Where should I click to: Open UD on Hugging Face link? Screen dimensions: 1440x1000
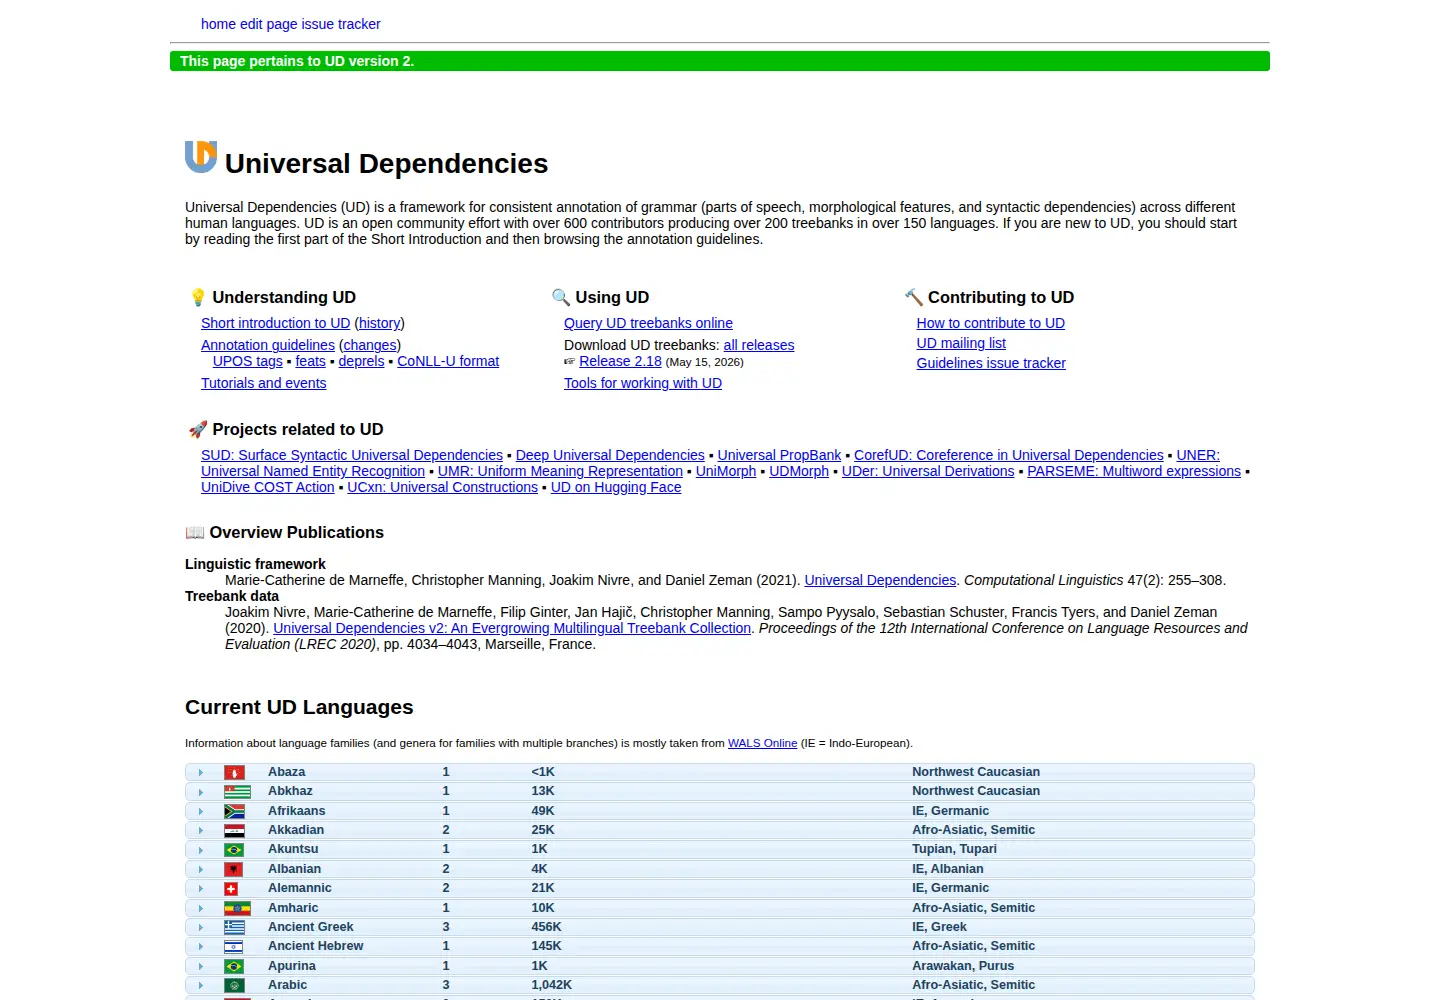pos(616,487)
